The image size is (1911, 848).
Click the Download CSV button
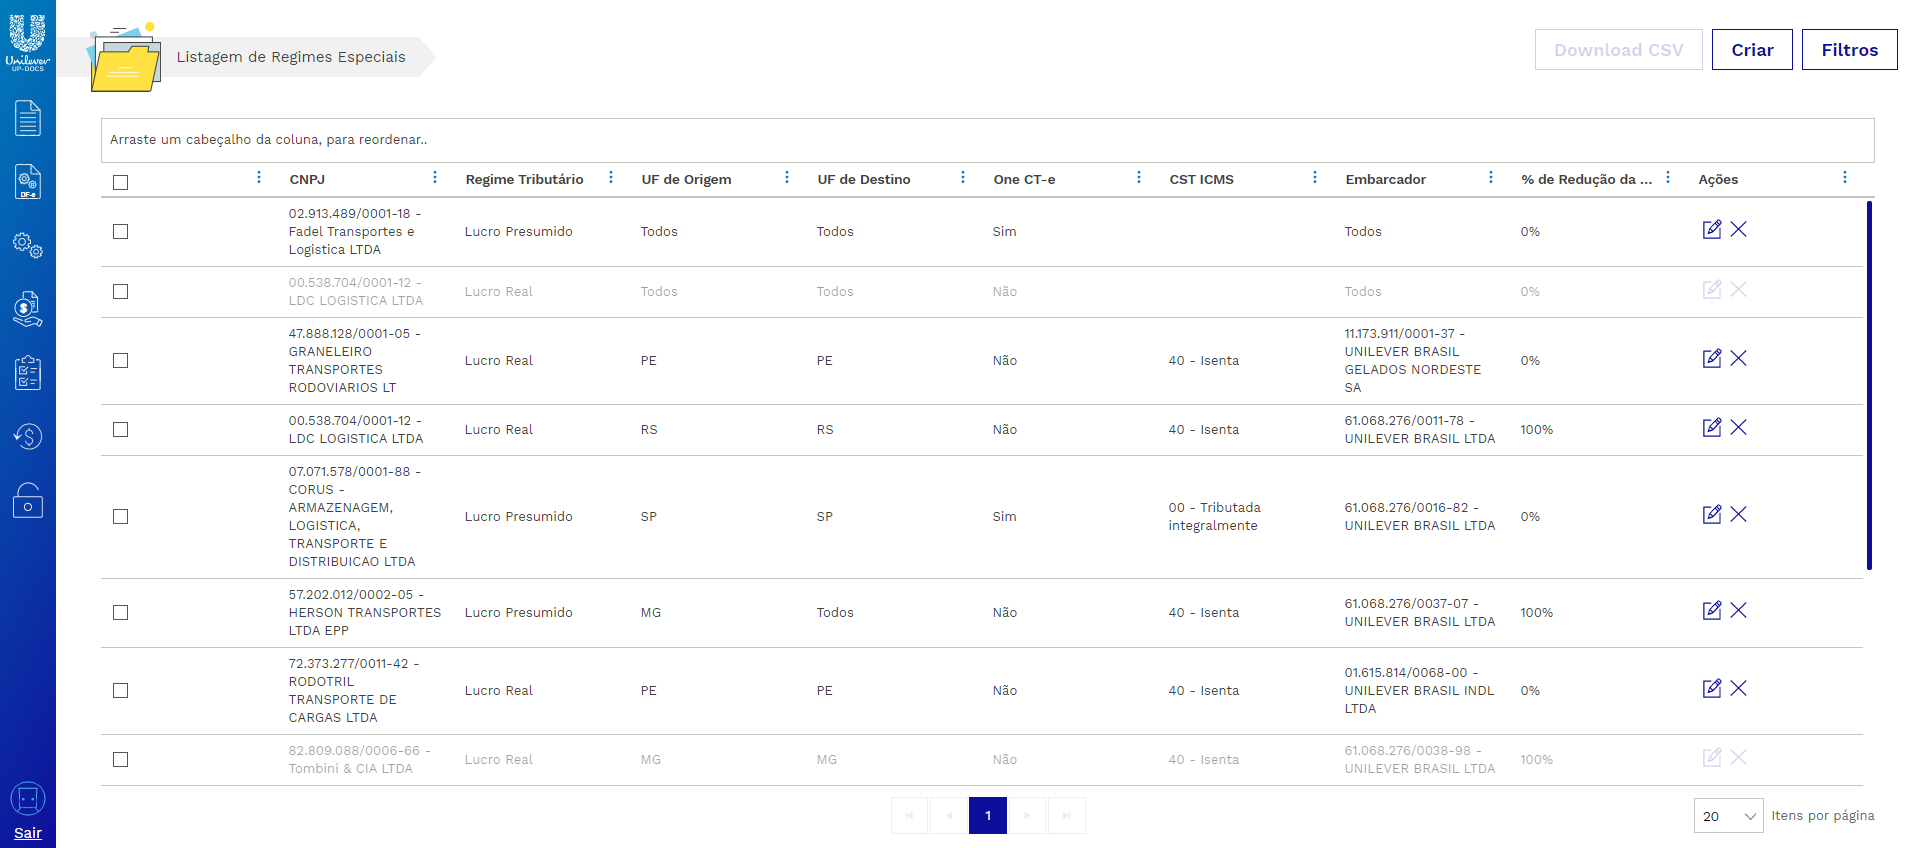pyautogui.click(x=1618, y=50)
